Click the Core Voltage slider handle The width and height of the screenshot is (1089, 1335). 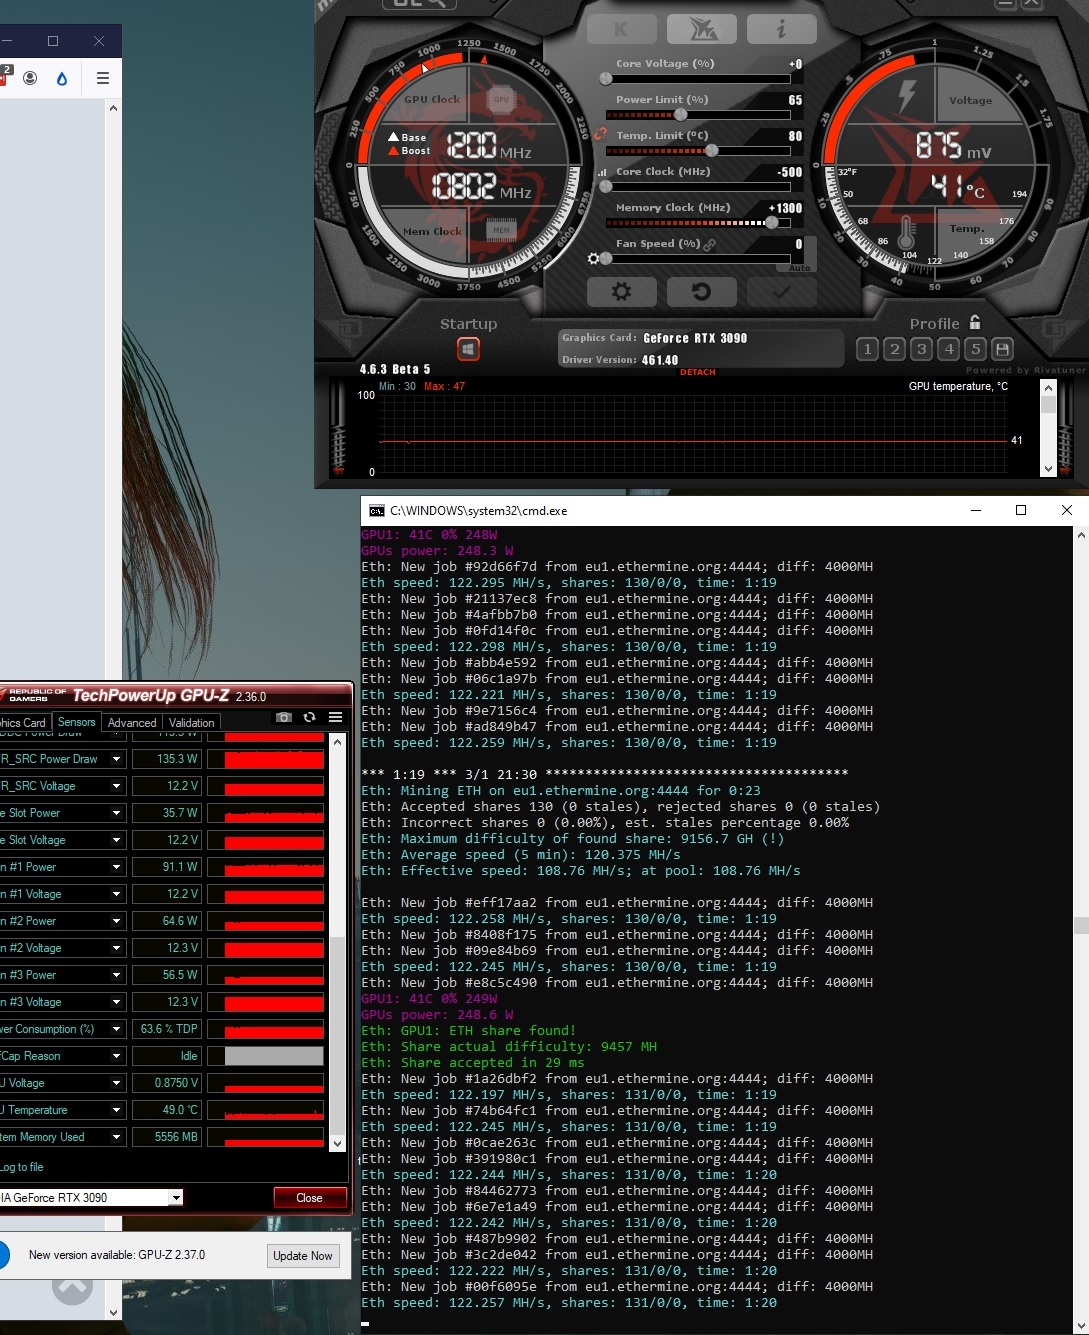pos(606,79)
